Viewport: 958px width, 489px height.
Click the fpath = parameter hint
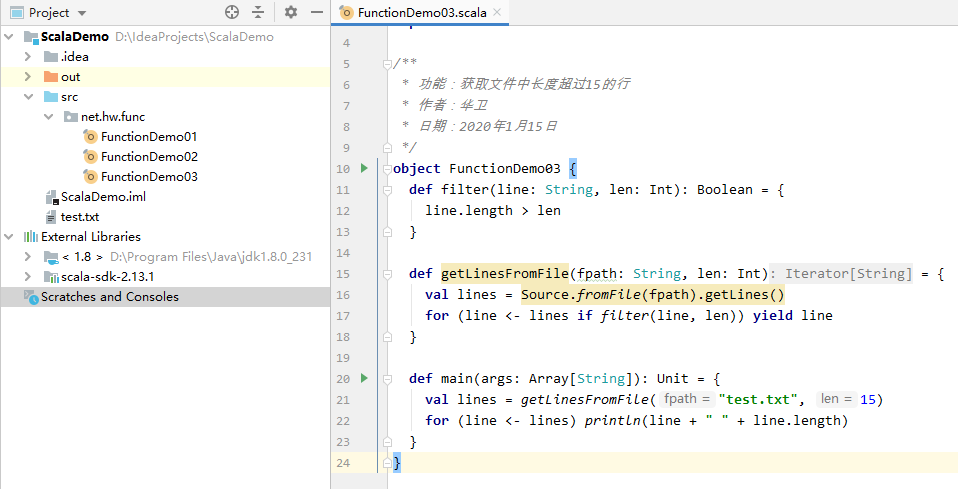[687, 400]
